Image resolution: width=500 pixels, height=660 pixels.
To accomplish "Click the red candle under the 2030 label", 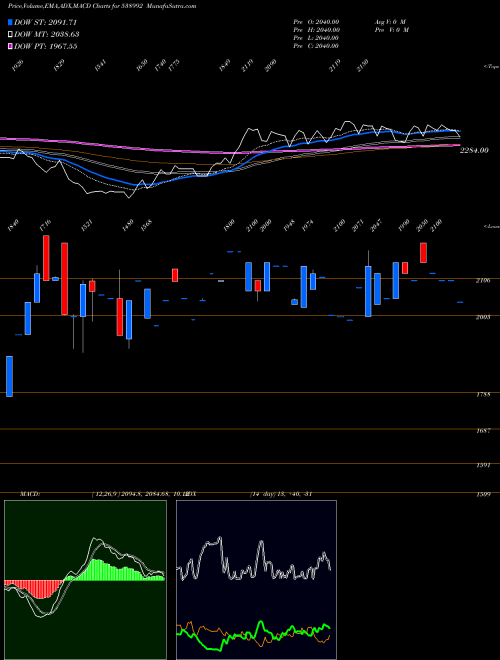I will (x=423, y=253).
